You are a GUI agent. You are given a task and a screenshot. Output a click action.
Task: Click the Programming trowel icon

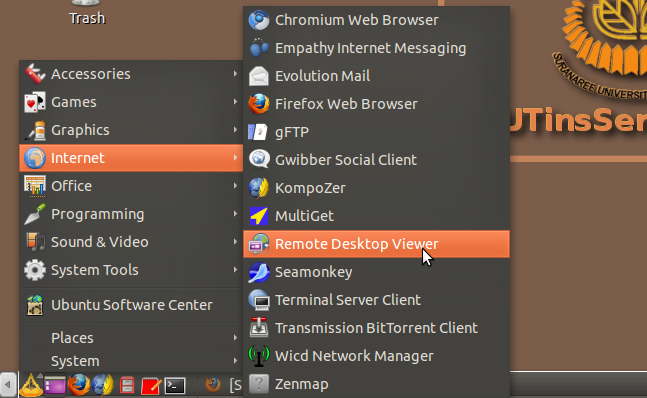pos(35,214)
